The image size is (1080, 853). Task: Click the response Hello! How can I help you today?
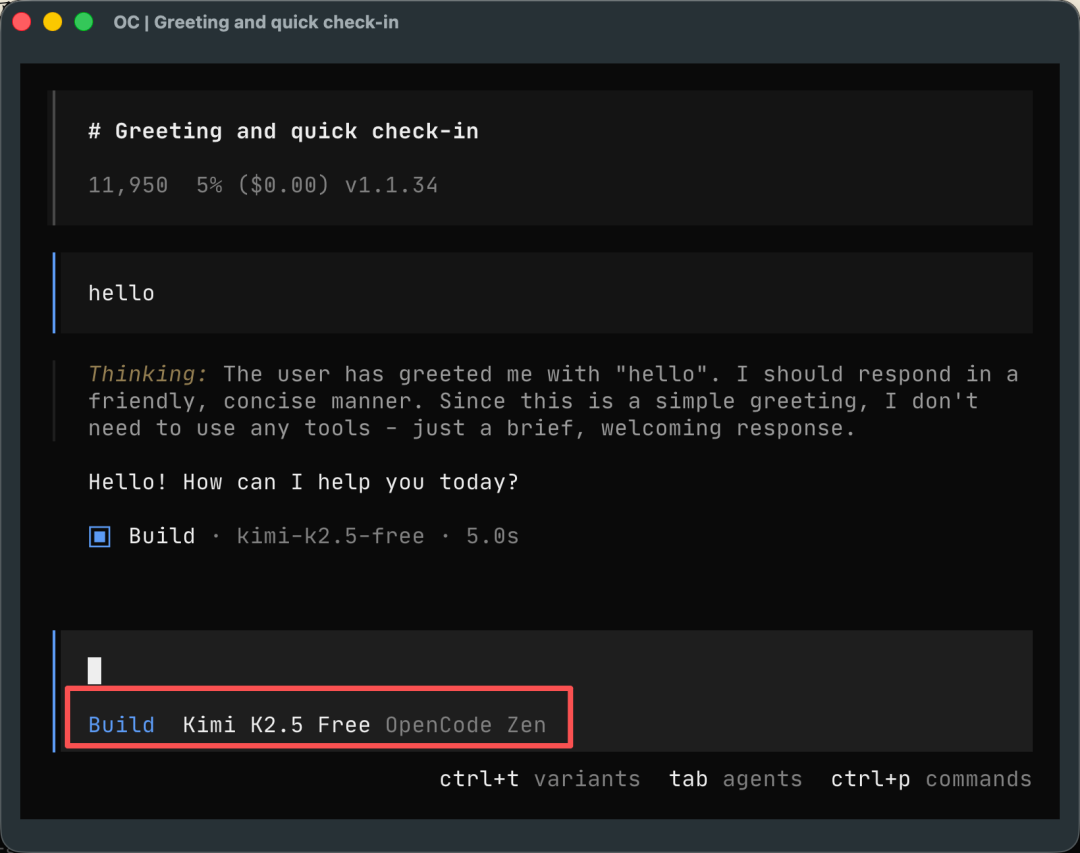303,483
